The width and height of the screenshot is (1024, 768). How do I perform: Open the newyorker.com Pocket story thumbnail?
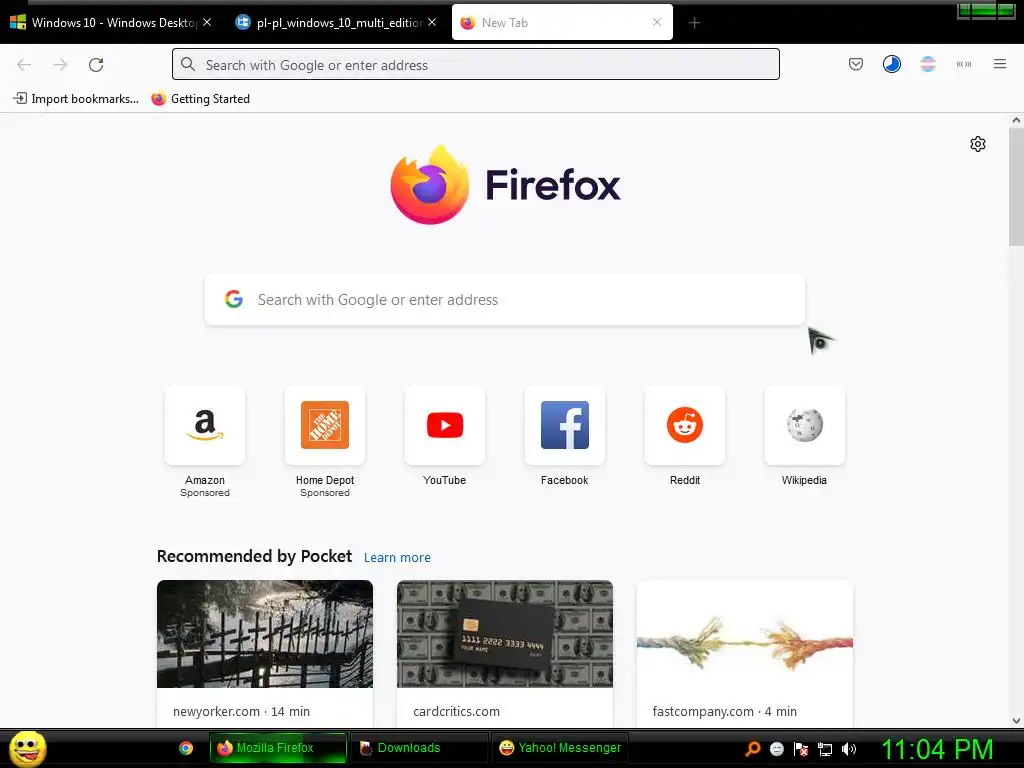tap(265, 633)
